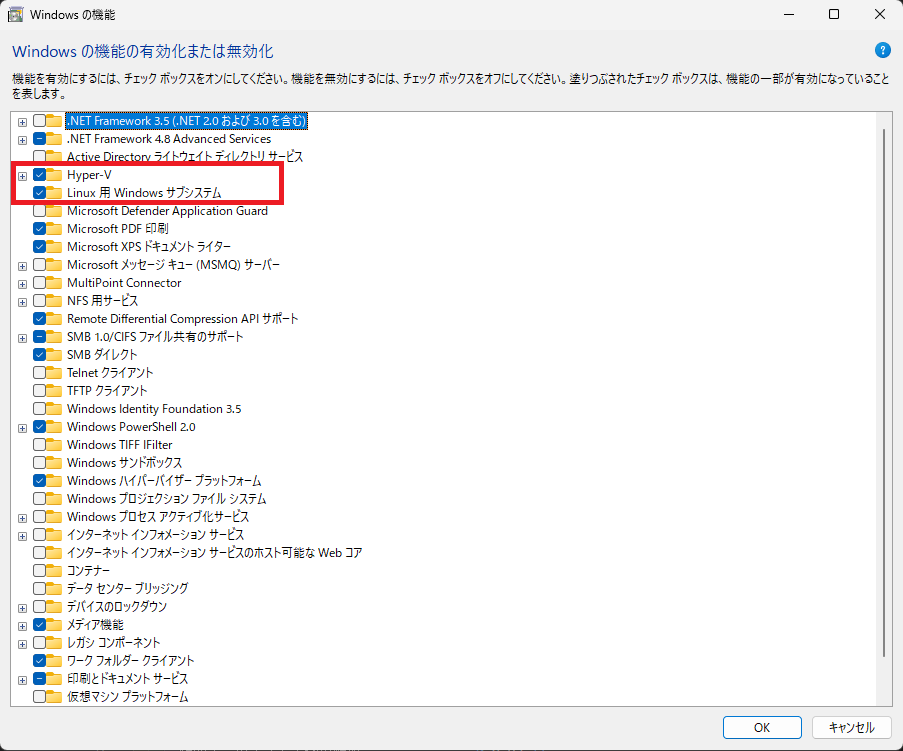
Task: Click the folder icon beside Telnet クライアント
Action: [54, 373]
